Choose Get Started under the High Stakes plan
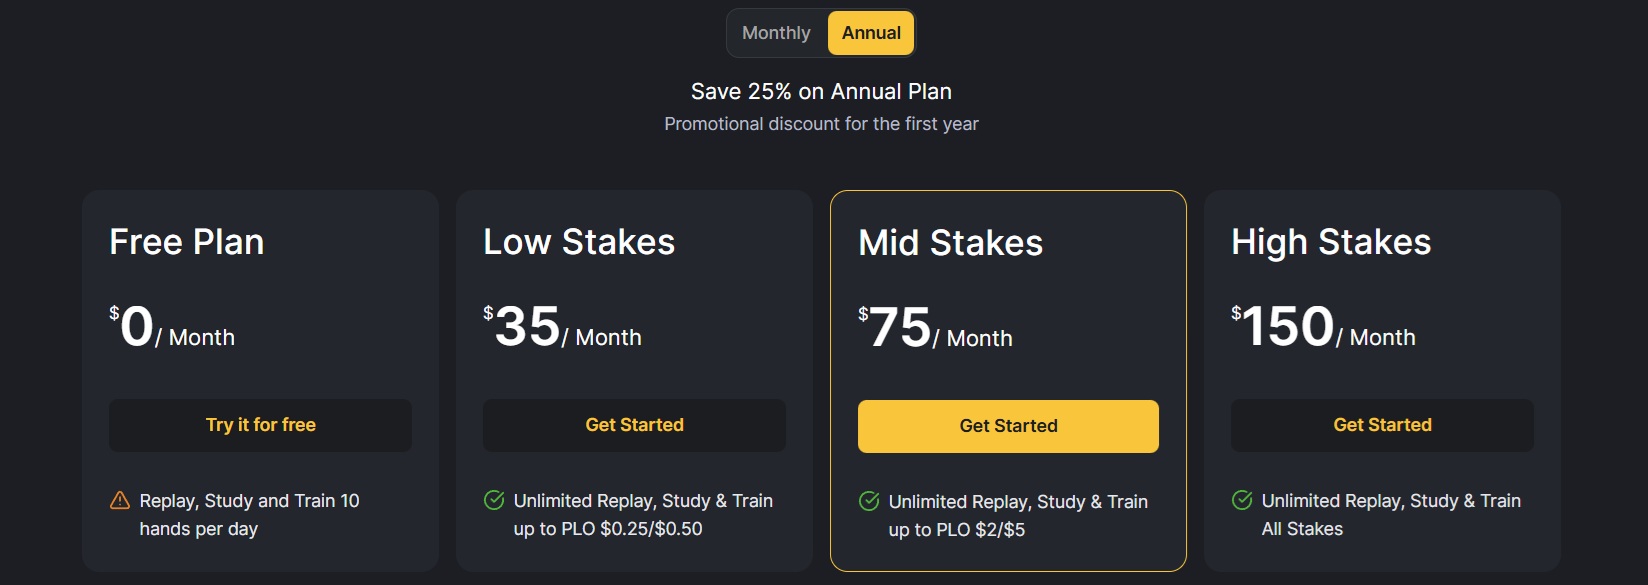Screen dimensions: 1648x585 [x=1382, y=425]
